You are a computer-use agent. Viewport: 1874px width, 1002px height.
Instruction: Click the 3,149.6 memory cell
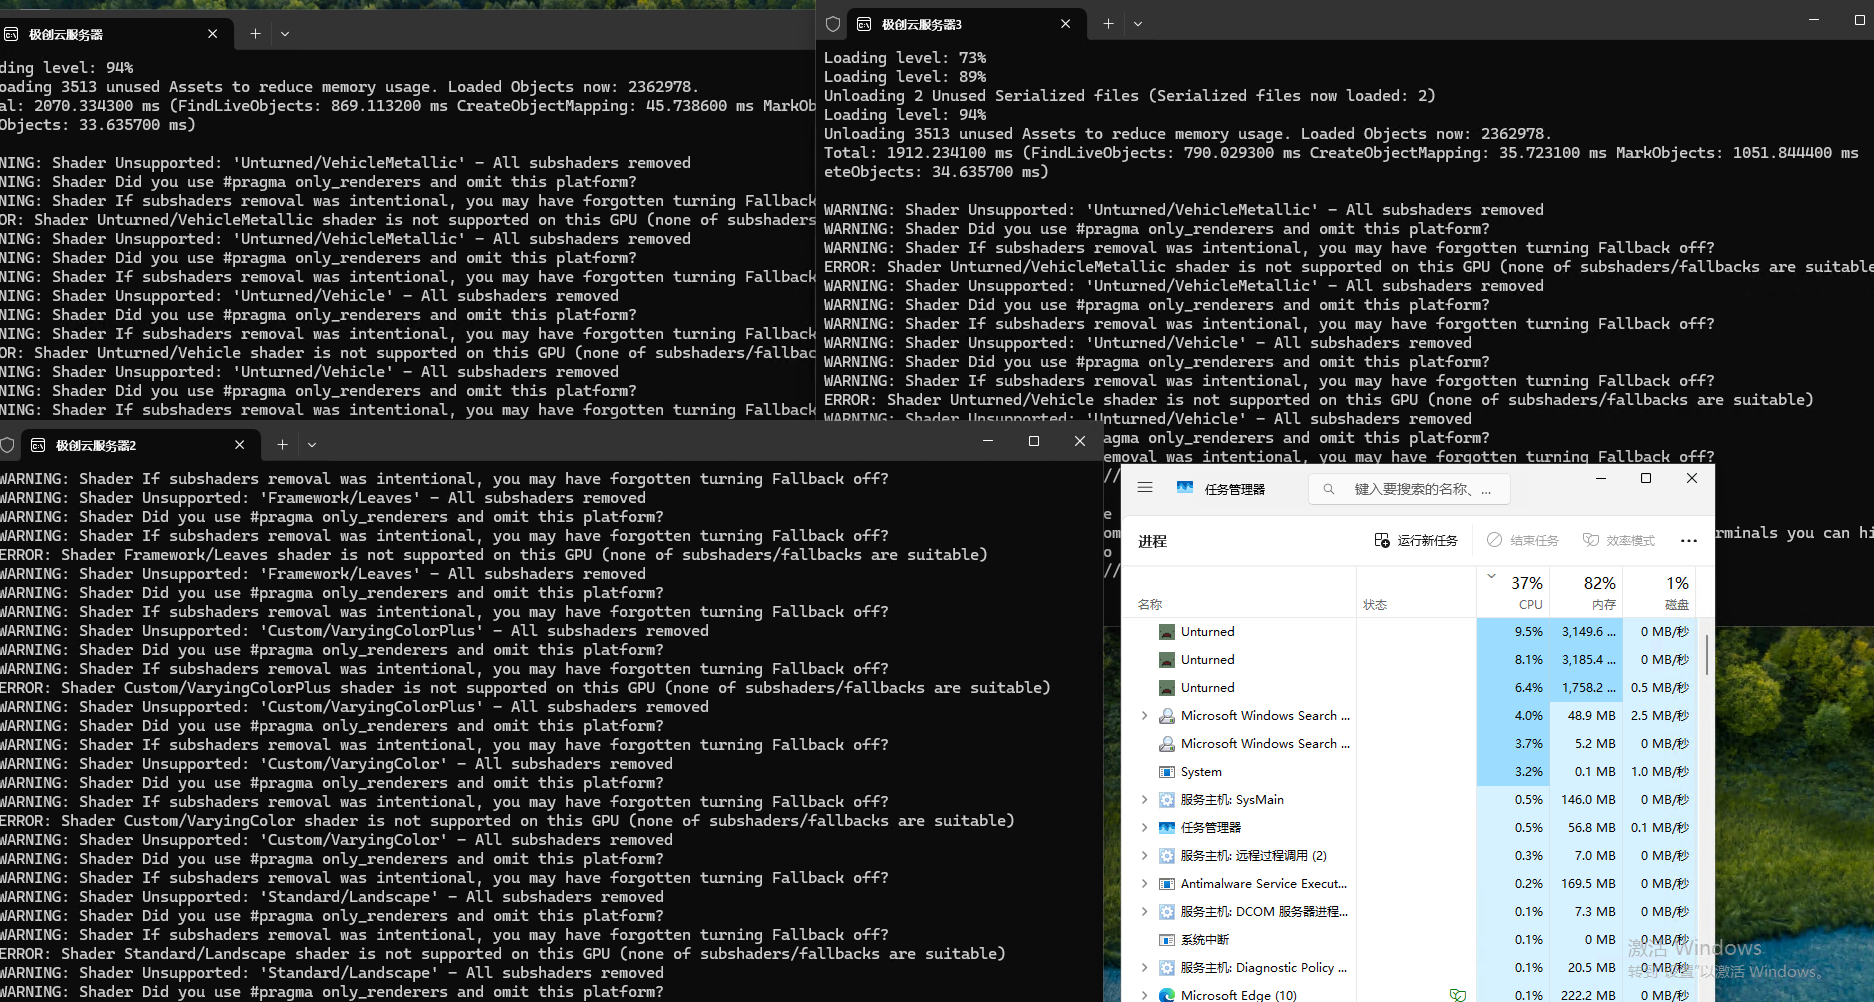click(x=1585, y=632)
